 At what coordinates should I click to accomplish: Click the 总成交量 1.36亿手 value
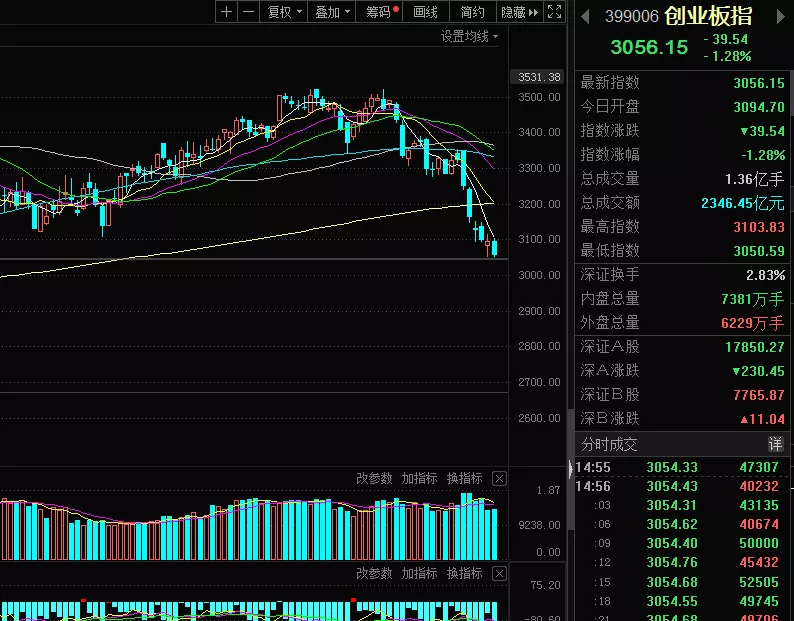(x=755, y=179)
